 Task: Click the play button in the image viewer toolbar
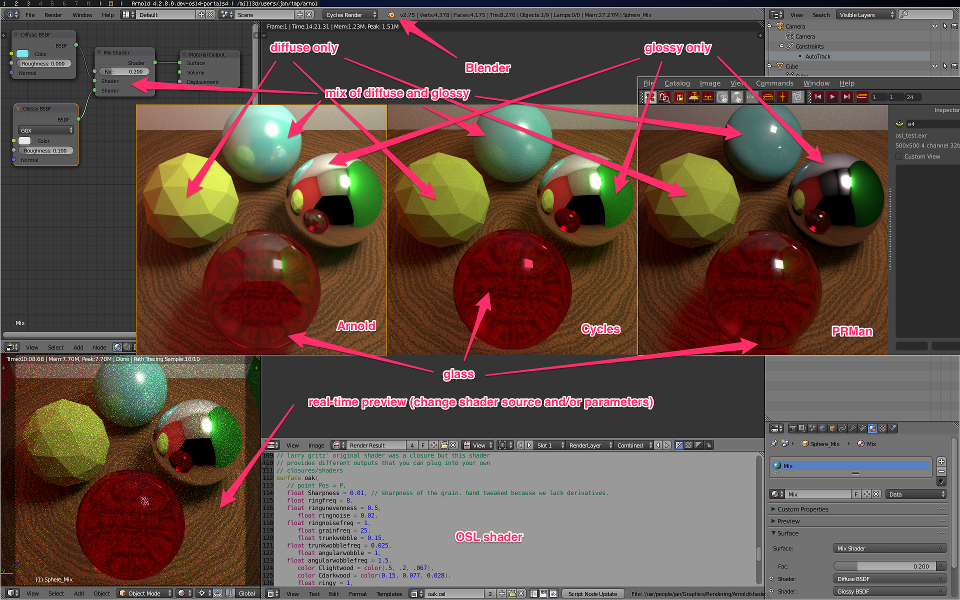(832, 97)
